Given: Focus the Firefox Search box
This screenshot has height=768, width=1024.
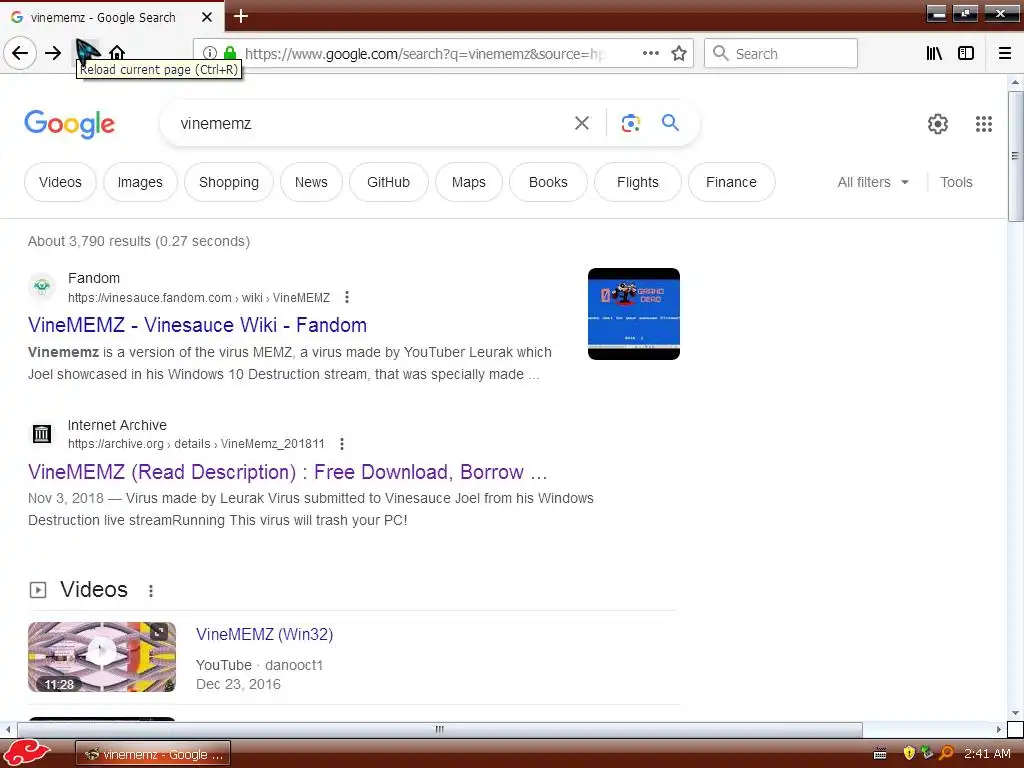Looking at the screenshot, I should (780, 53).
